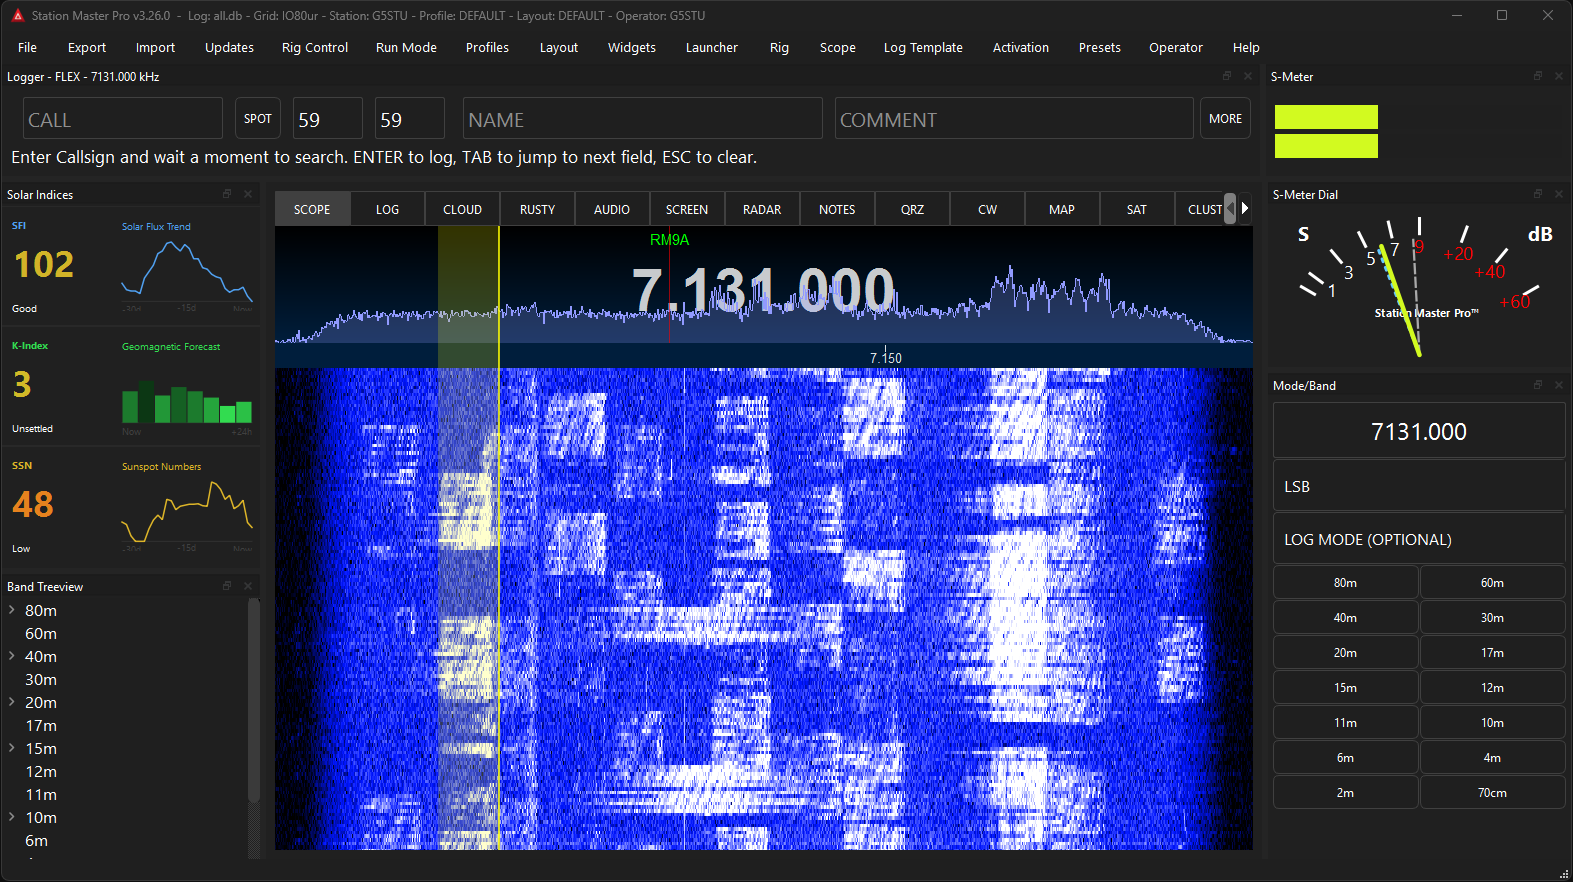
Task: Open the MAP tab
Action: click(x=1062, y=210)
